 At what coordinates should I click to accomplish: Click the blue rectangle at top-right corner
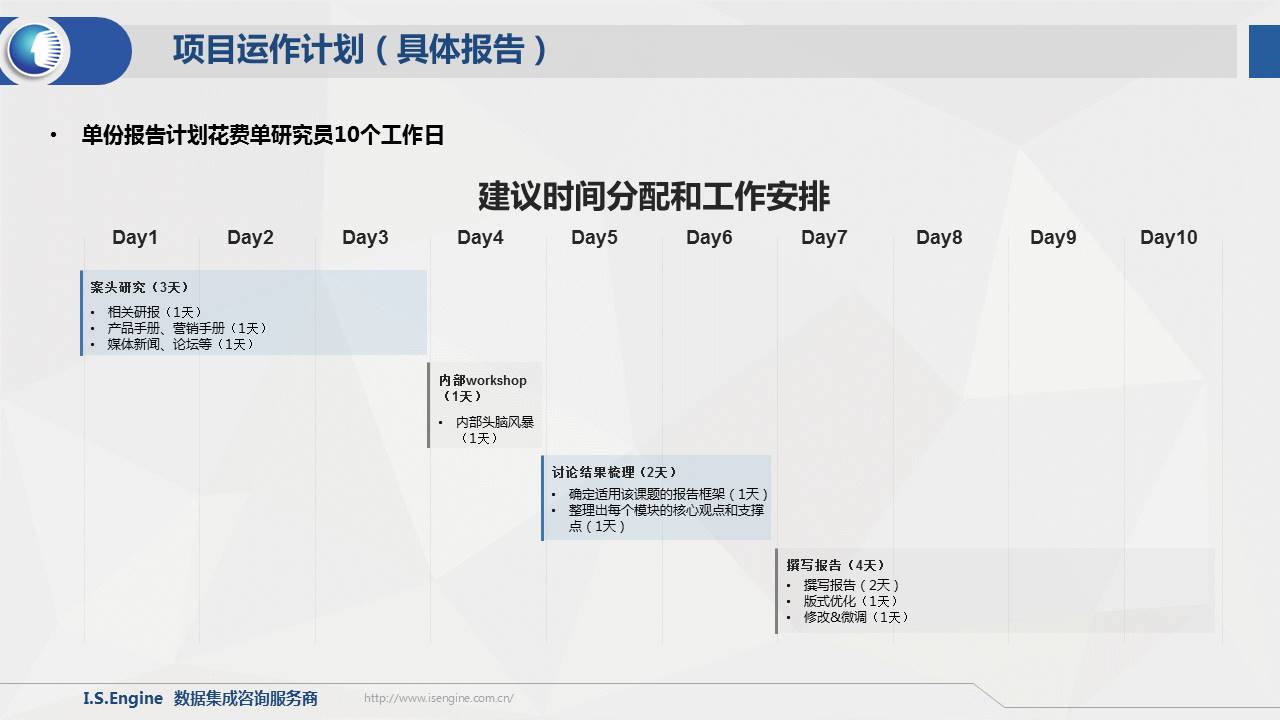pos(1264,51)
